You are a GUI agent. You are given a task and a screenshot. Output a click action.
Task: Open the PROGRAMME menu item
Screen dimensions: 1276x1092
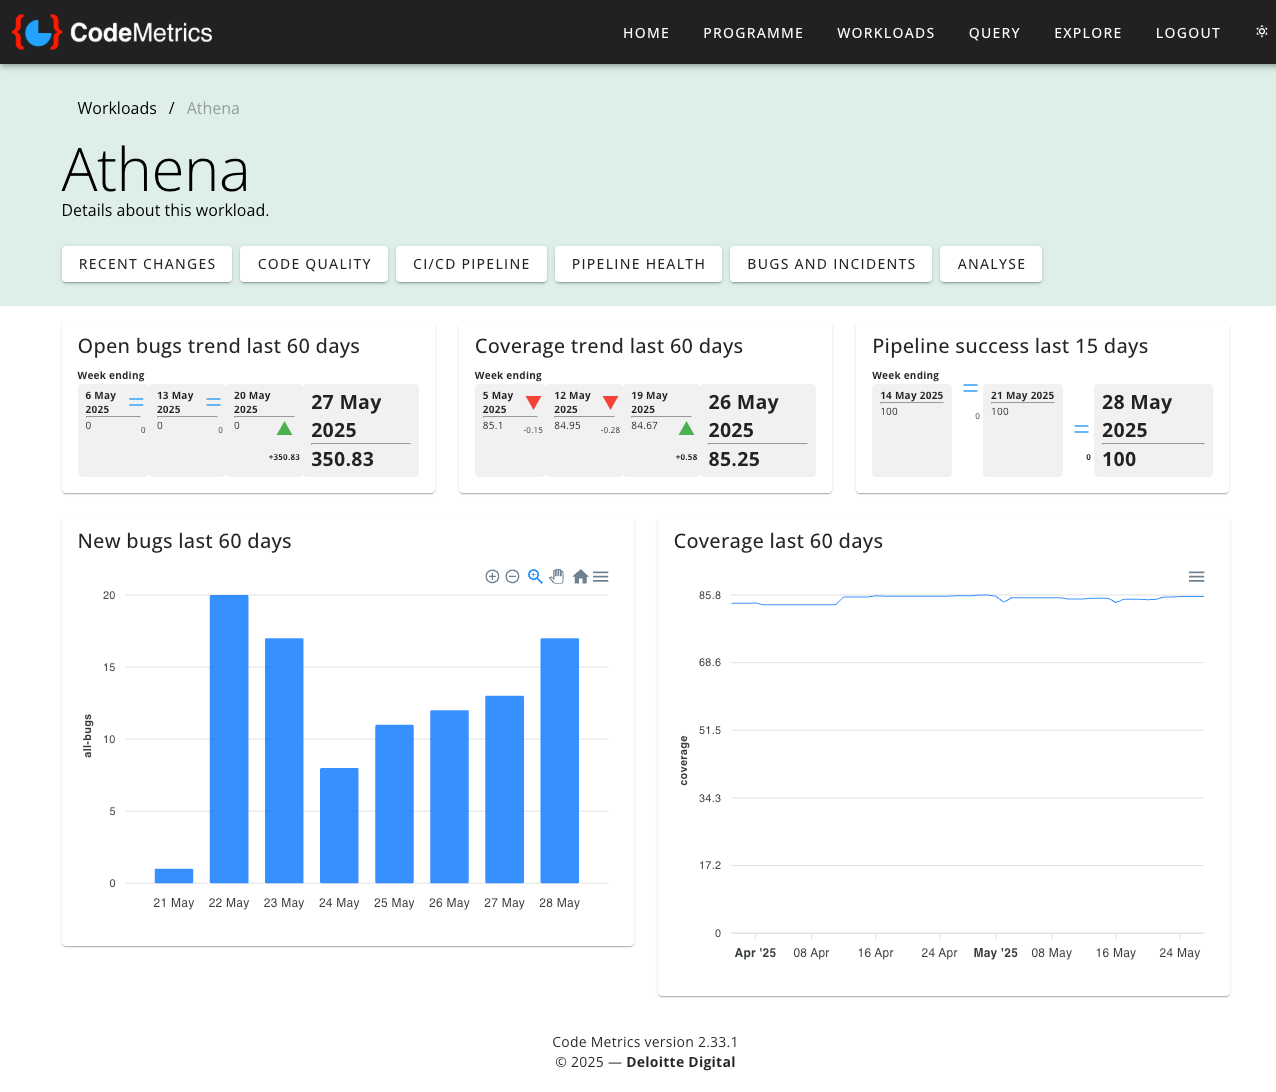(753, 33)
